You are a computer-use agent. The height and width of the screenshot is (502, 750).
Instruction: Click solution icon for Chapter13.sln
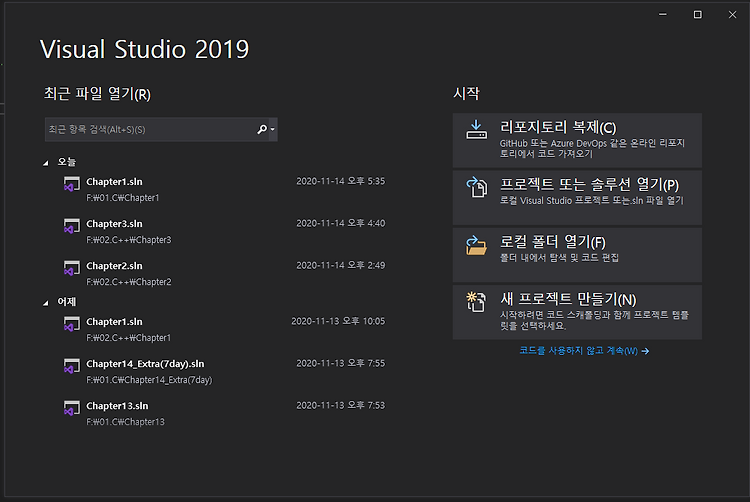tap(72, 408)
